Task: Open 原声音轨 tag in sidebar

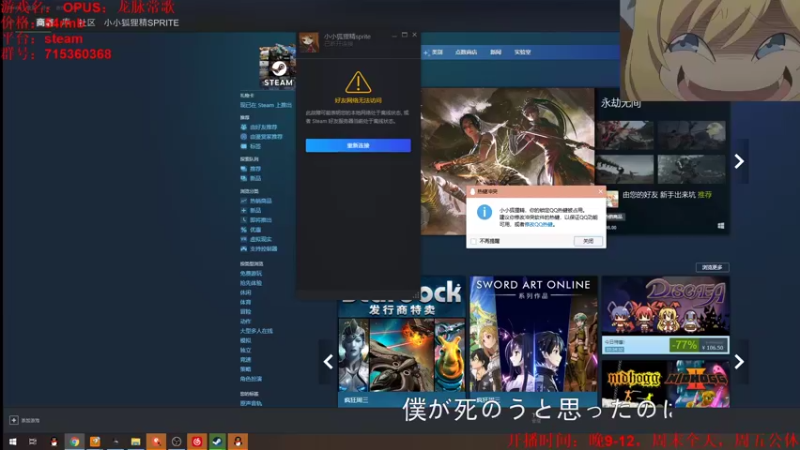Action: (251, 404)
